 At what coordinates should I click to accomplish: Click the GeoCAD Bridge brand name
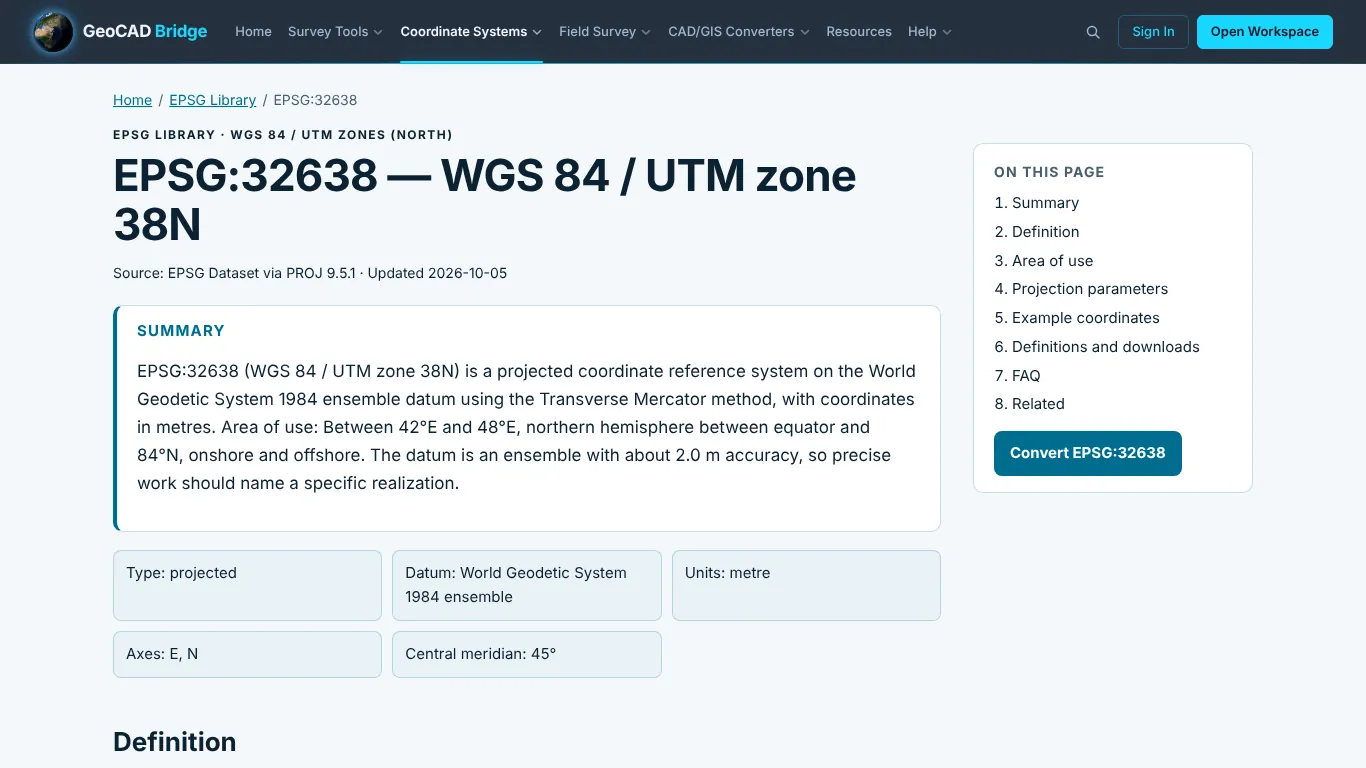pyautogui.click(x=145, y=31)
